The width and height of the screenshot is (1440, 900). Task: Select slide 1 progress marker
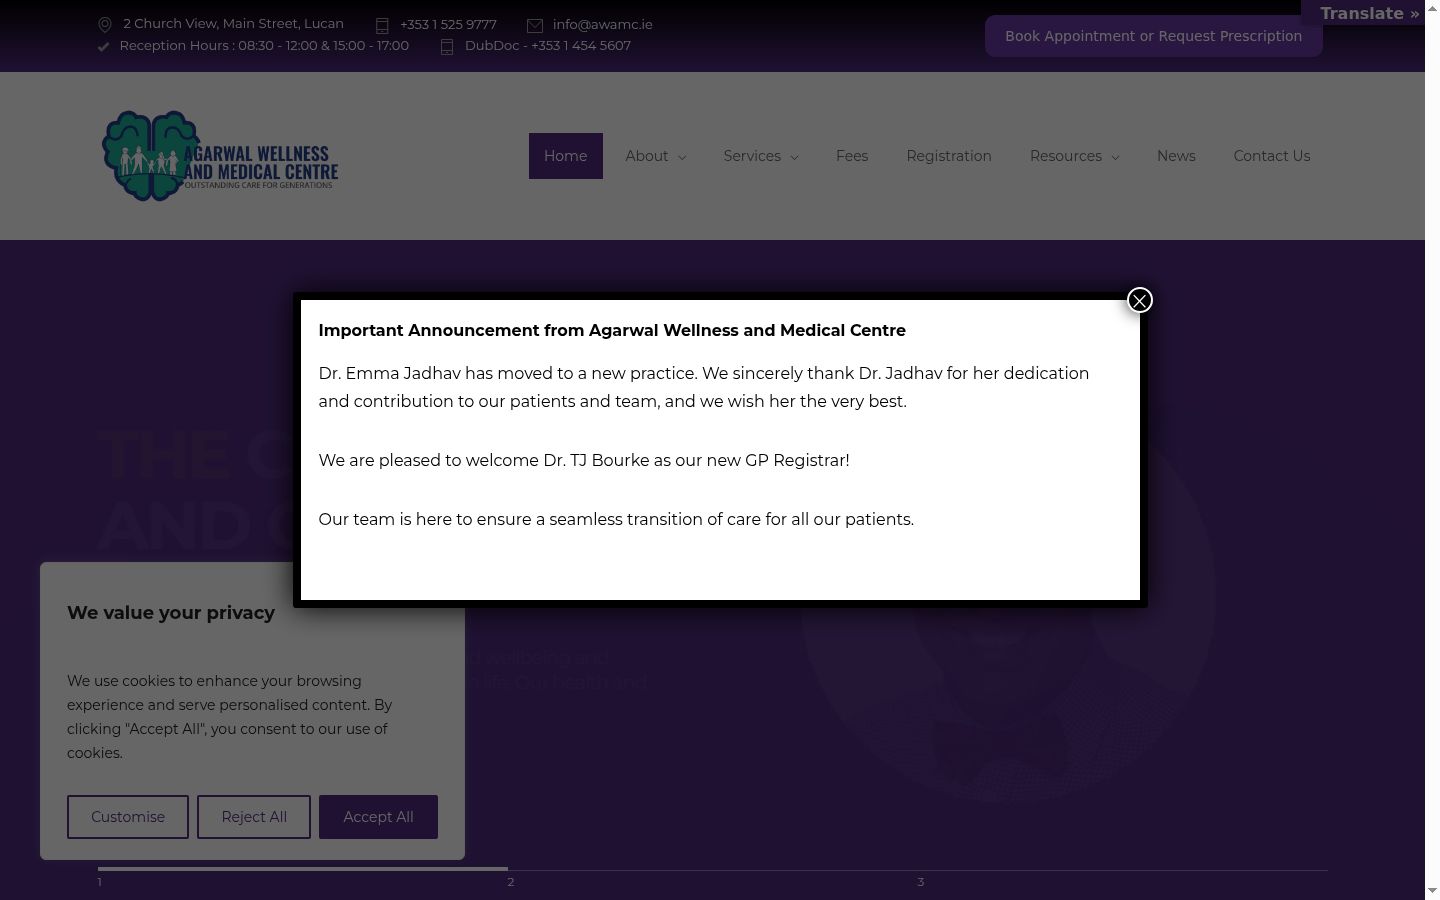(100, 882)
